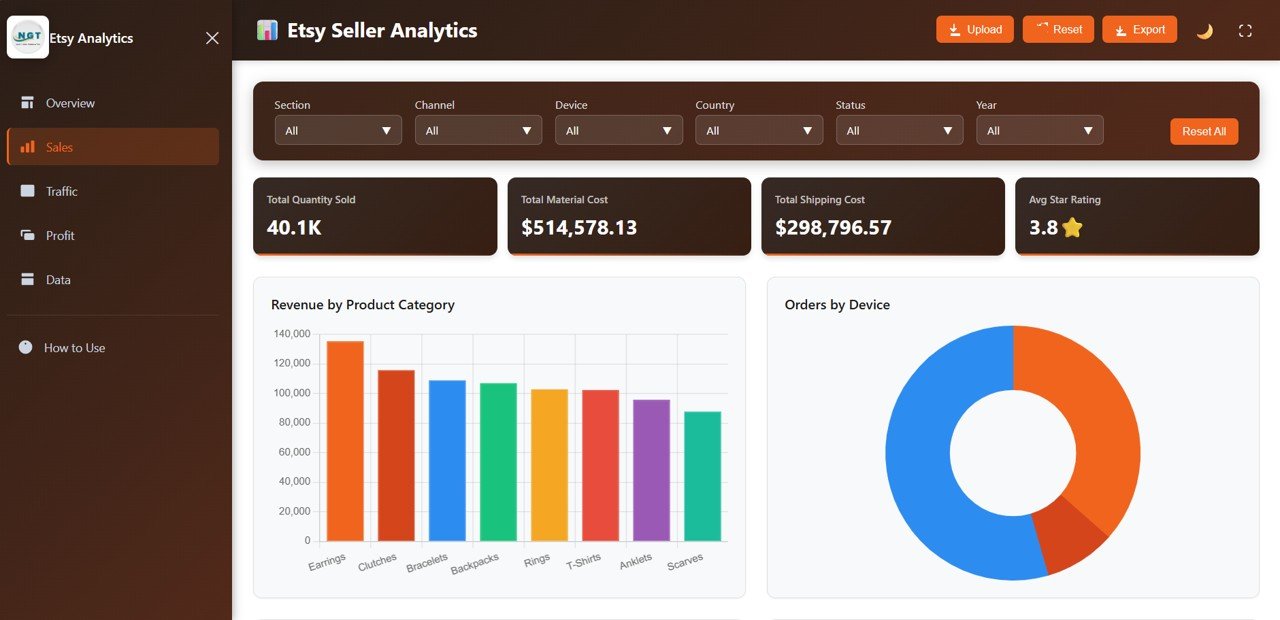Image resolution: width=1280 pixels, height=620 pixels.
Task: Select the Overview icon in the sidebar
Action: (25, 102)
